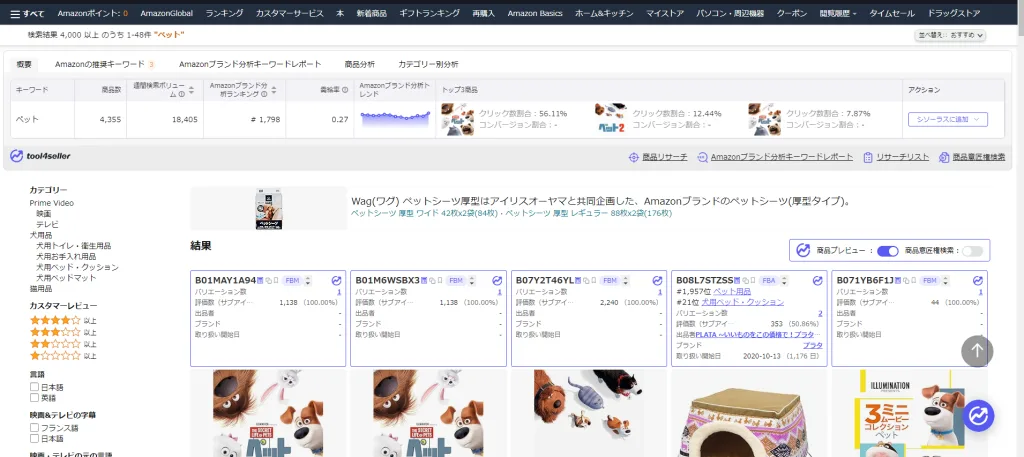Click the gray scroll-to-top arrow button
This screenshot has height=457, width=1024.
coord(977,351)
